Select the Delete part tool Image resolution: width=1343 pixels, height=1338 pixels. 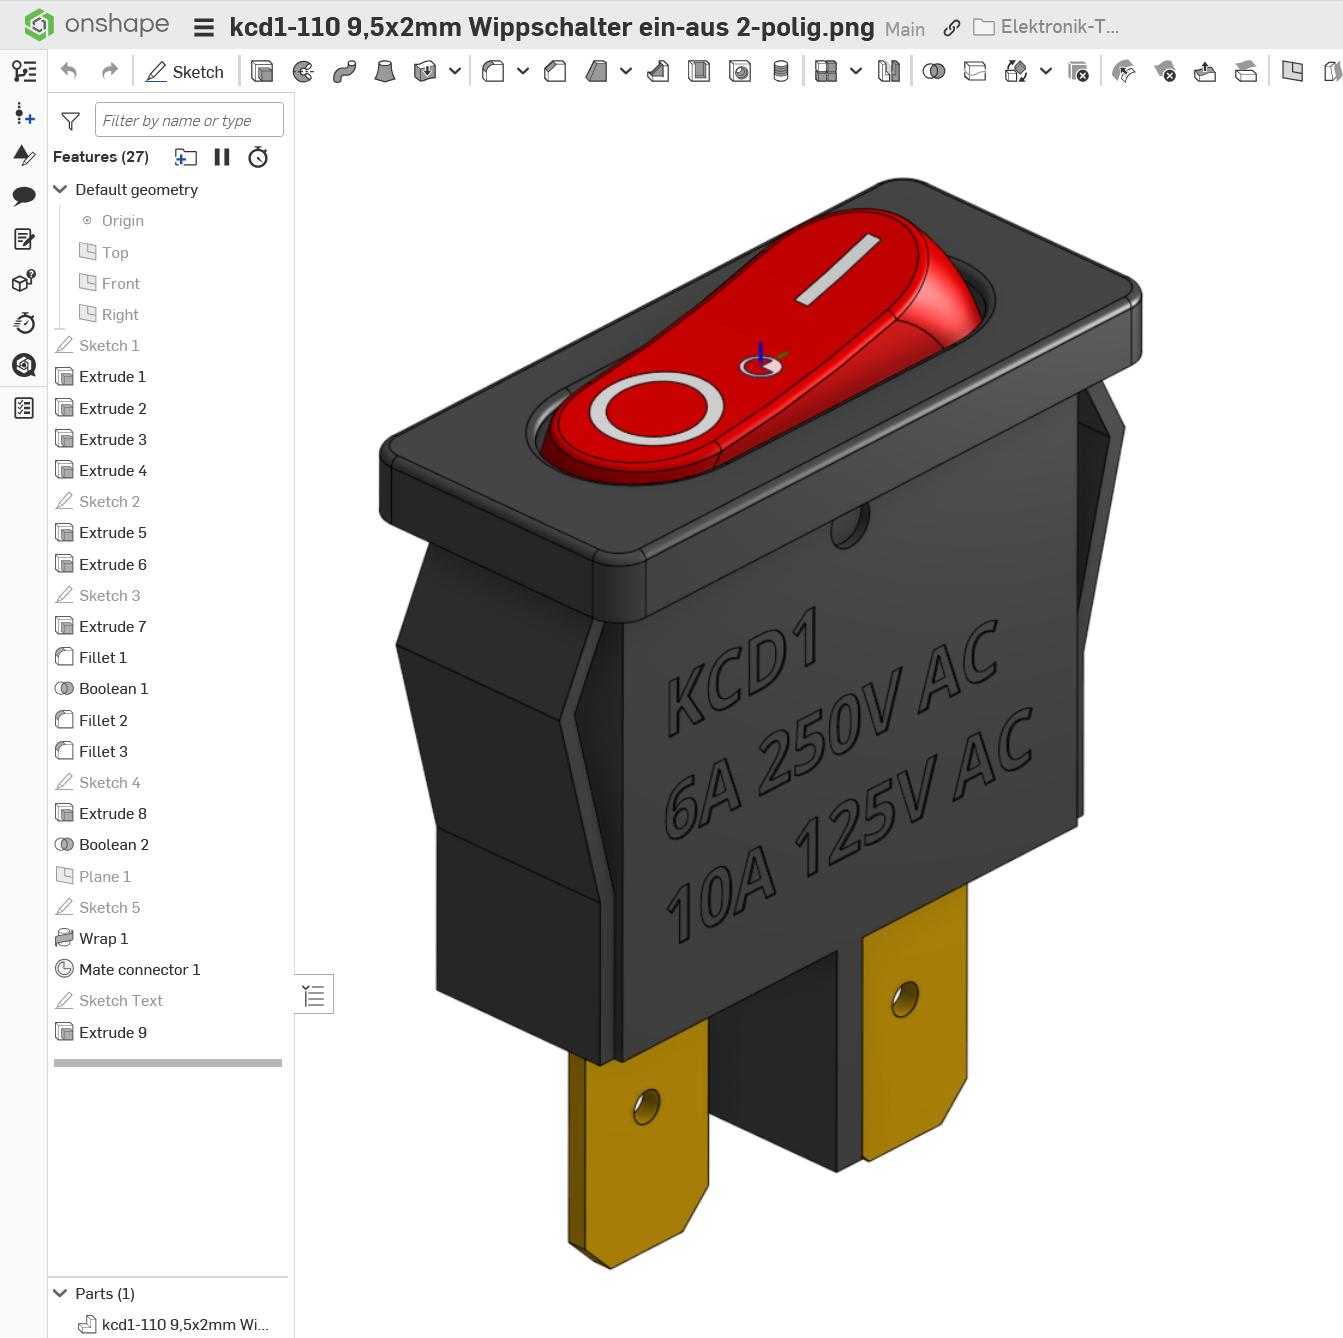point(1078,71)
